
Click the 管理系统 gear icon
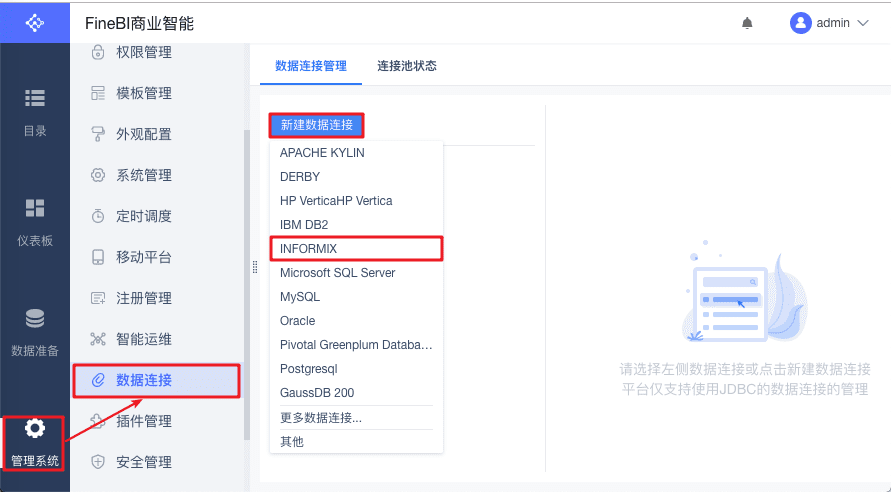click(x=35, y=429)
